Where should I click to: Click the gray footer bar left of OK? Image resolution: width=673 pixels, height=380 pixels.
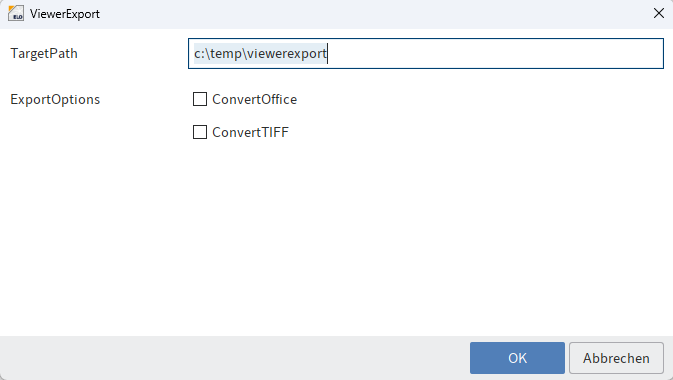tap(234, 358)
